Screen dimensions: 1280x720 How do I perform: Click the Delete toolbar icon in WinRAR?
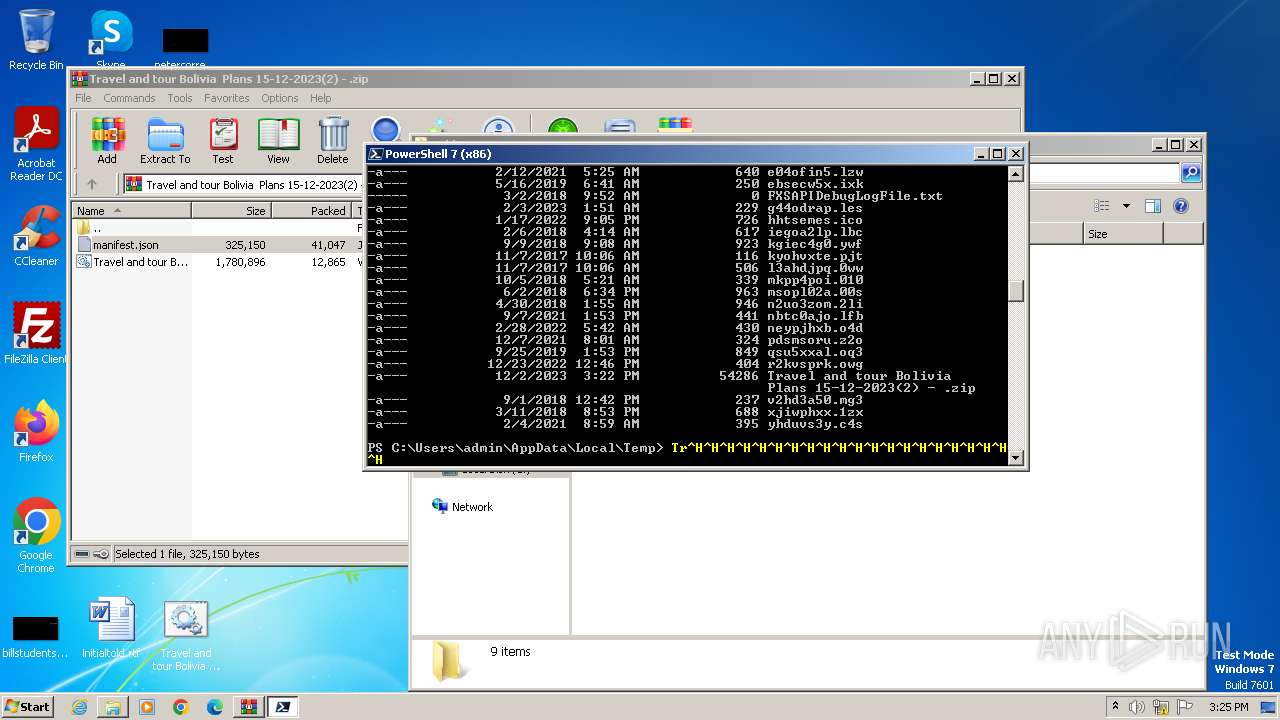pos(333,141)
